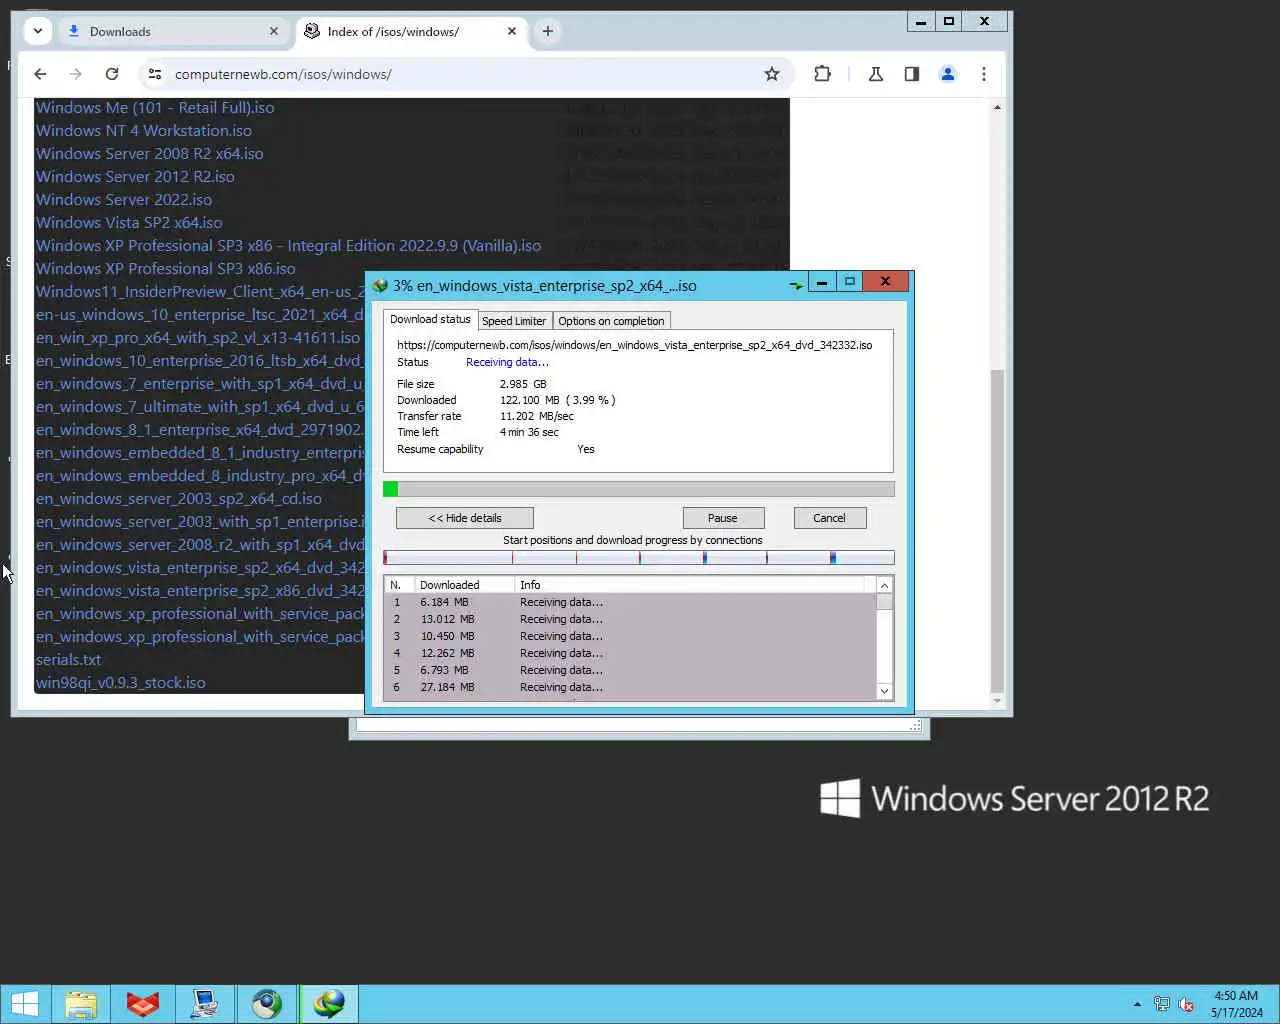Screen dimensions: 1280x1024
Task: Close the Index of /isos/windows/ tab
Action: click(512, 31)
